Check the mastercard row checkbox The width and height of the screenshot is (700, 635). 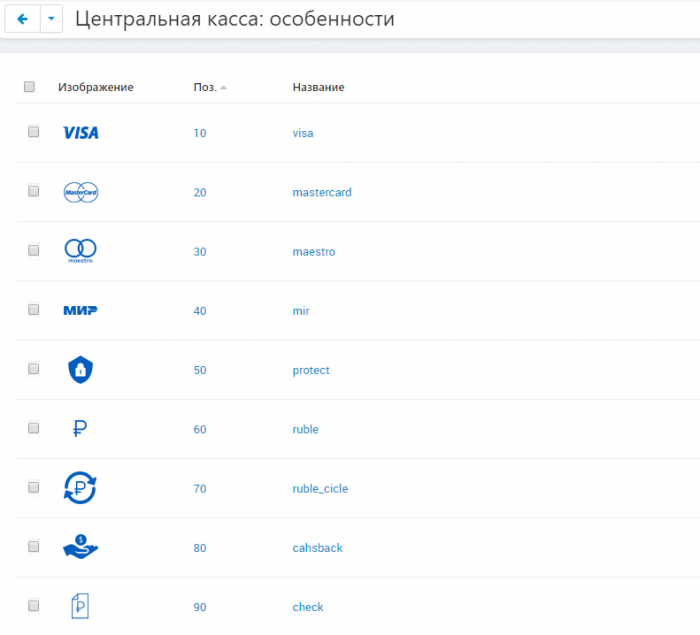[33, 191]
